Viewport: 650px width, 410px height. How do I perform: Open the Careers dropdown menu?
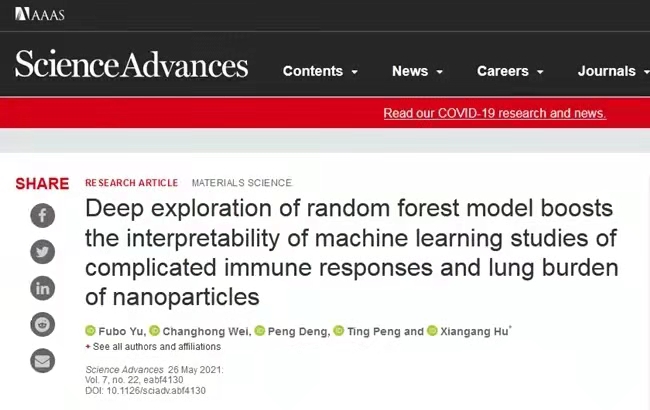(510, 71)
